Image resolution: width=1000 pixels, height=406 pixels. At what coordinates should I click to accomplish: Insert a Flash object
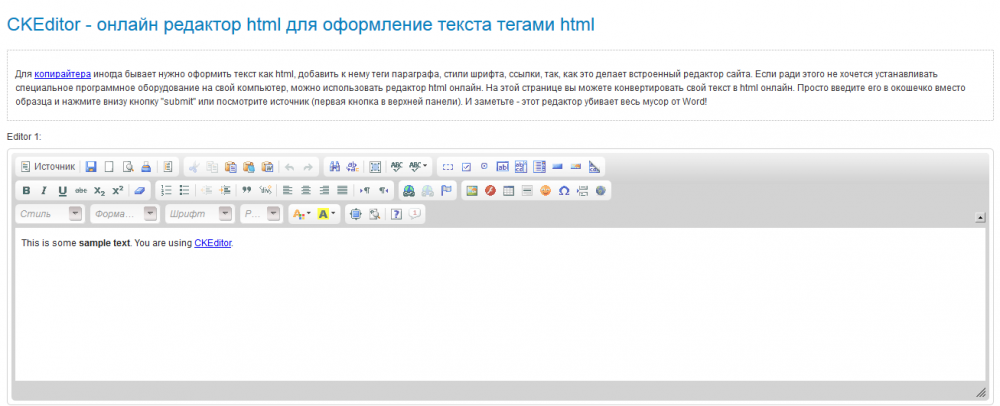(x=490, y=190)
